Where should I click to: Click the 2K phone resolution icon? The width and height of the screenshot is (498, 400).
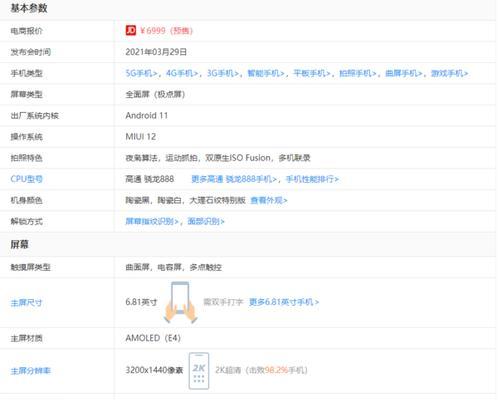pos(199,371)
